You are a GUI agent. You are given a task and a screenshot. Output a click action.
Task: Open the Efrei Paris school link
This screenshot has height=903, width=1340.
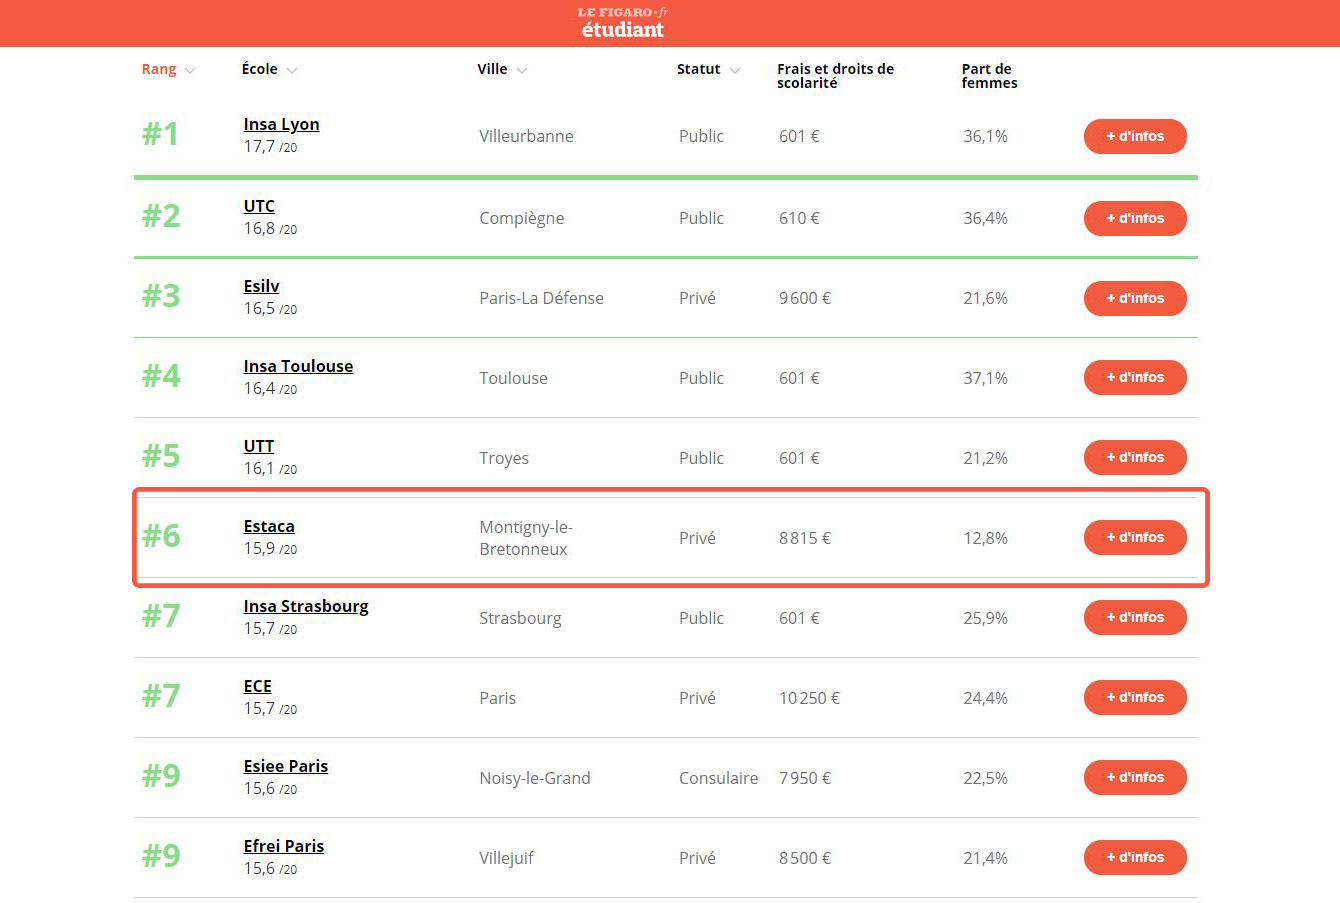coord(284,846)
